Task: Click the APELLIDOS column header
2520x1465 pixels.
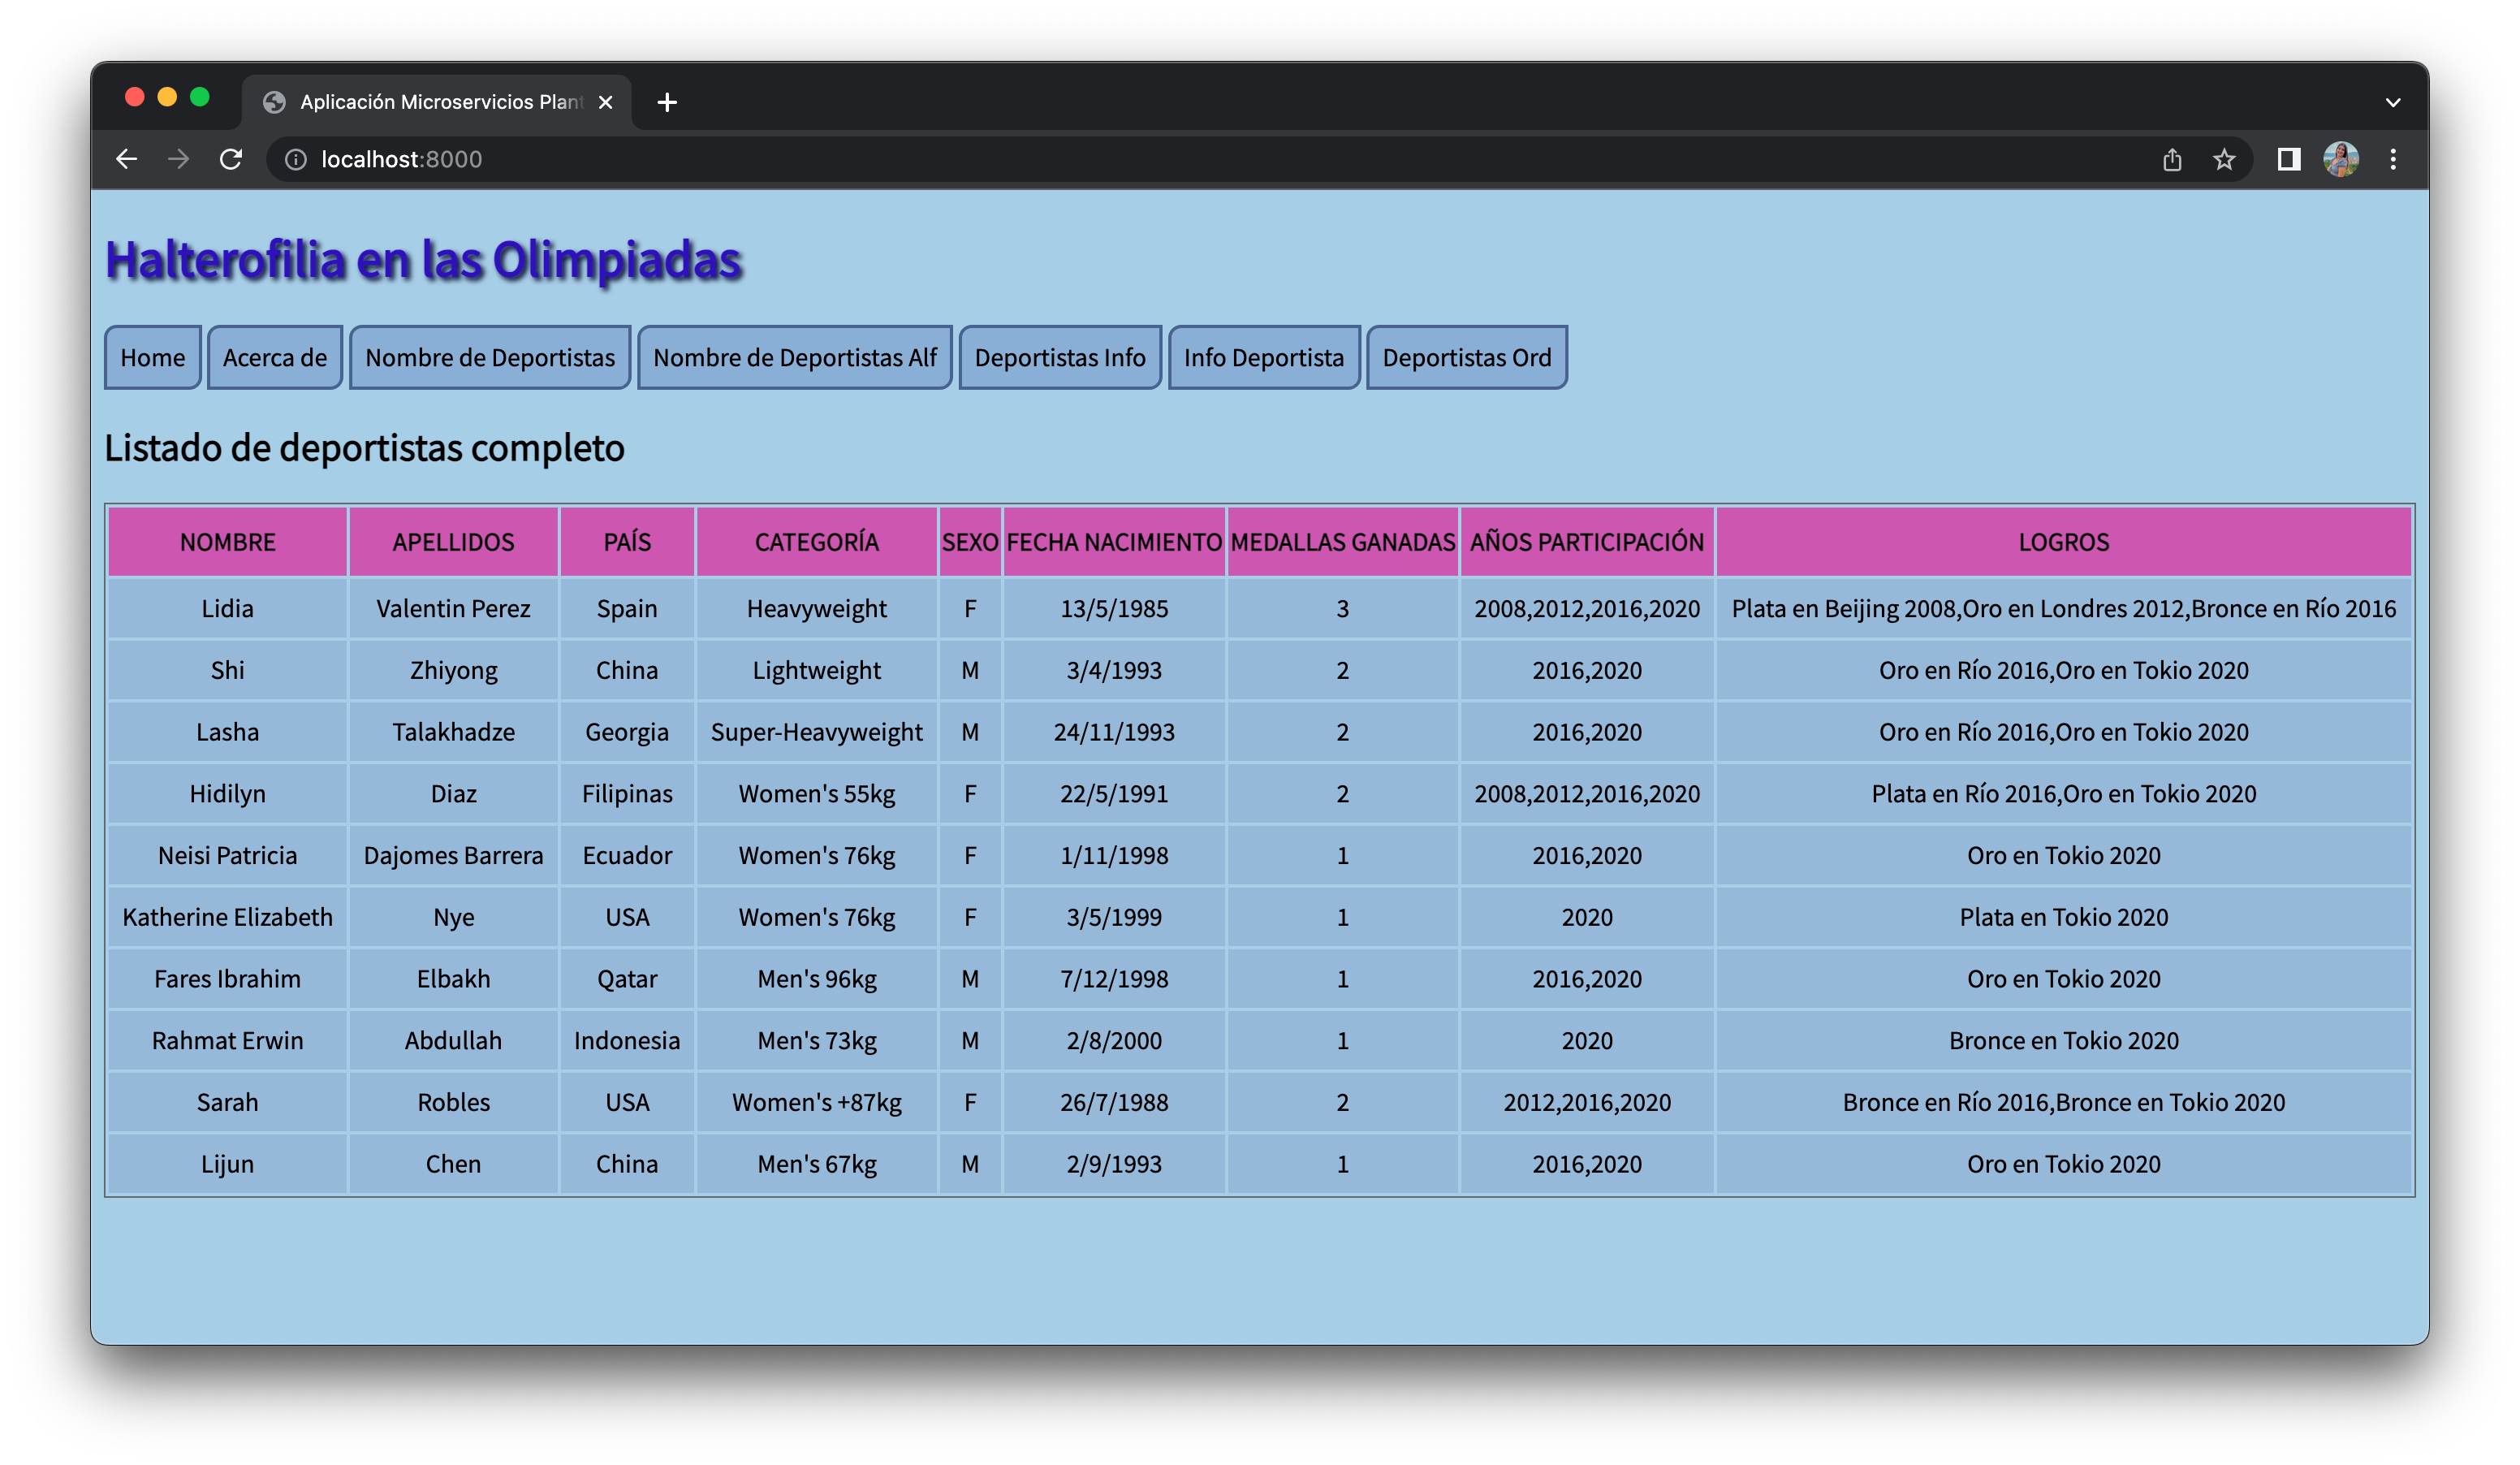Action: [453, 542]
